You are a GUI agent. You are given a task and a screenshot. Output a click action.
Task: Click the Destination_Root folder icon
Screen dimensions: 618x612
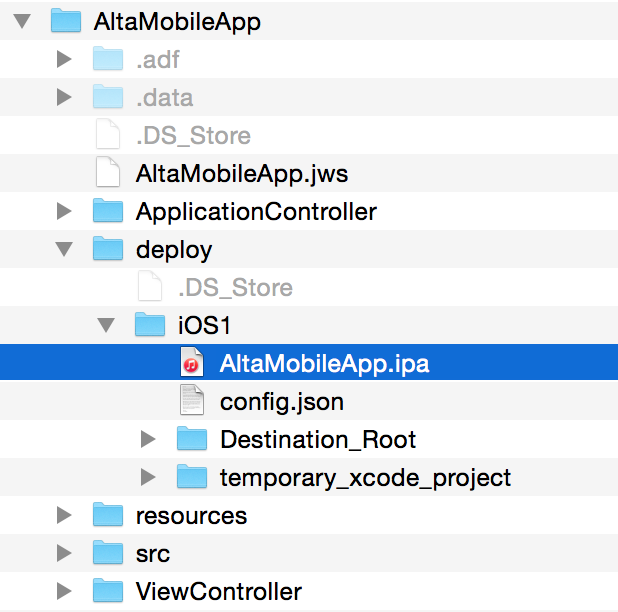click(192, 438)
